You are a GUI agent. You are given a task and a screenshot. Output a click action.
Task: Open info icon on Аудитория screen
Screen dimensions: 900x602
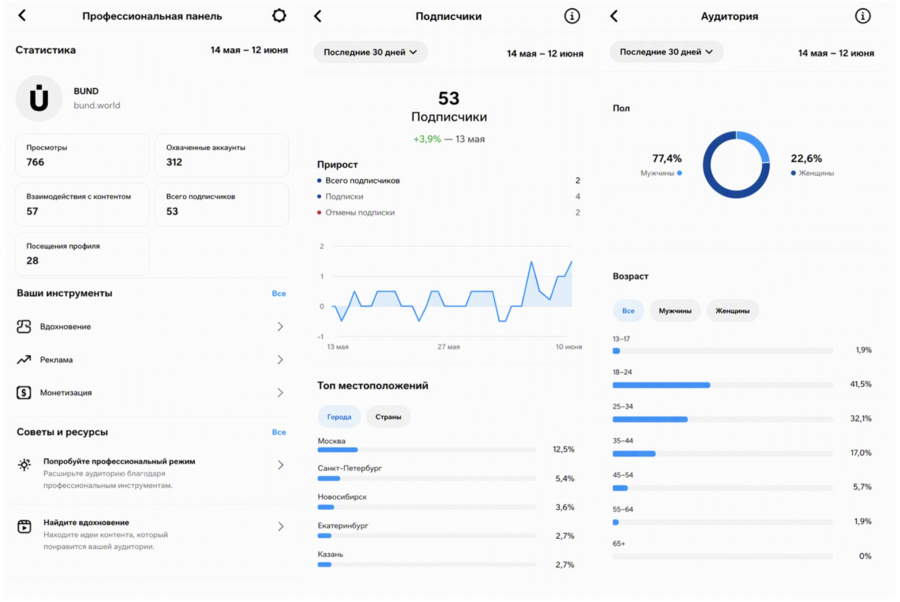[863, 16]
